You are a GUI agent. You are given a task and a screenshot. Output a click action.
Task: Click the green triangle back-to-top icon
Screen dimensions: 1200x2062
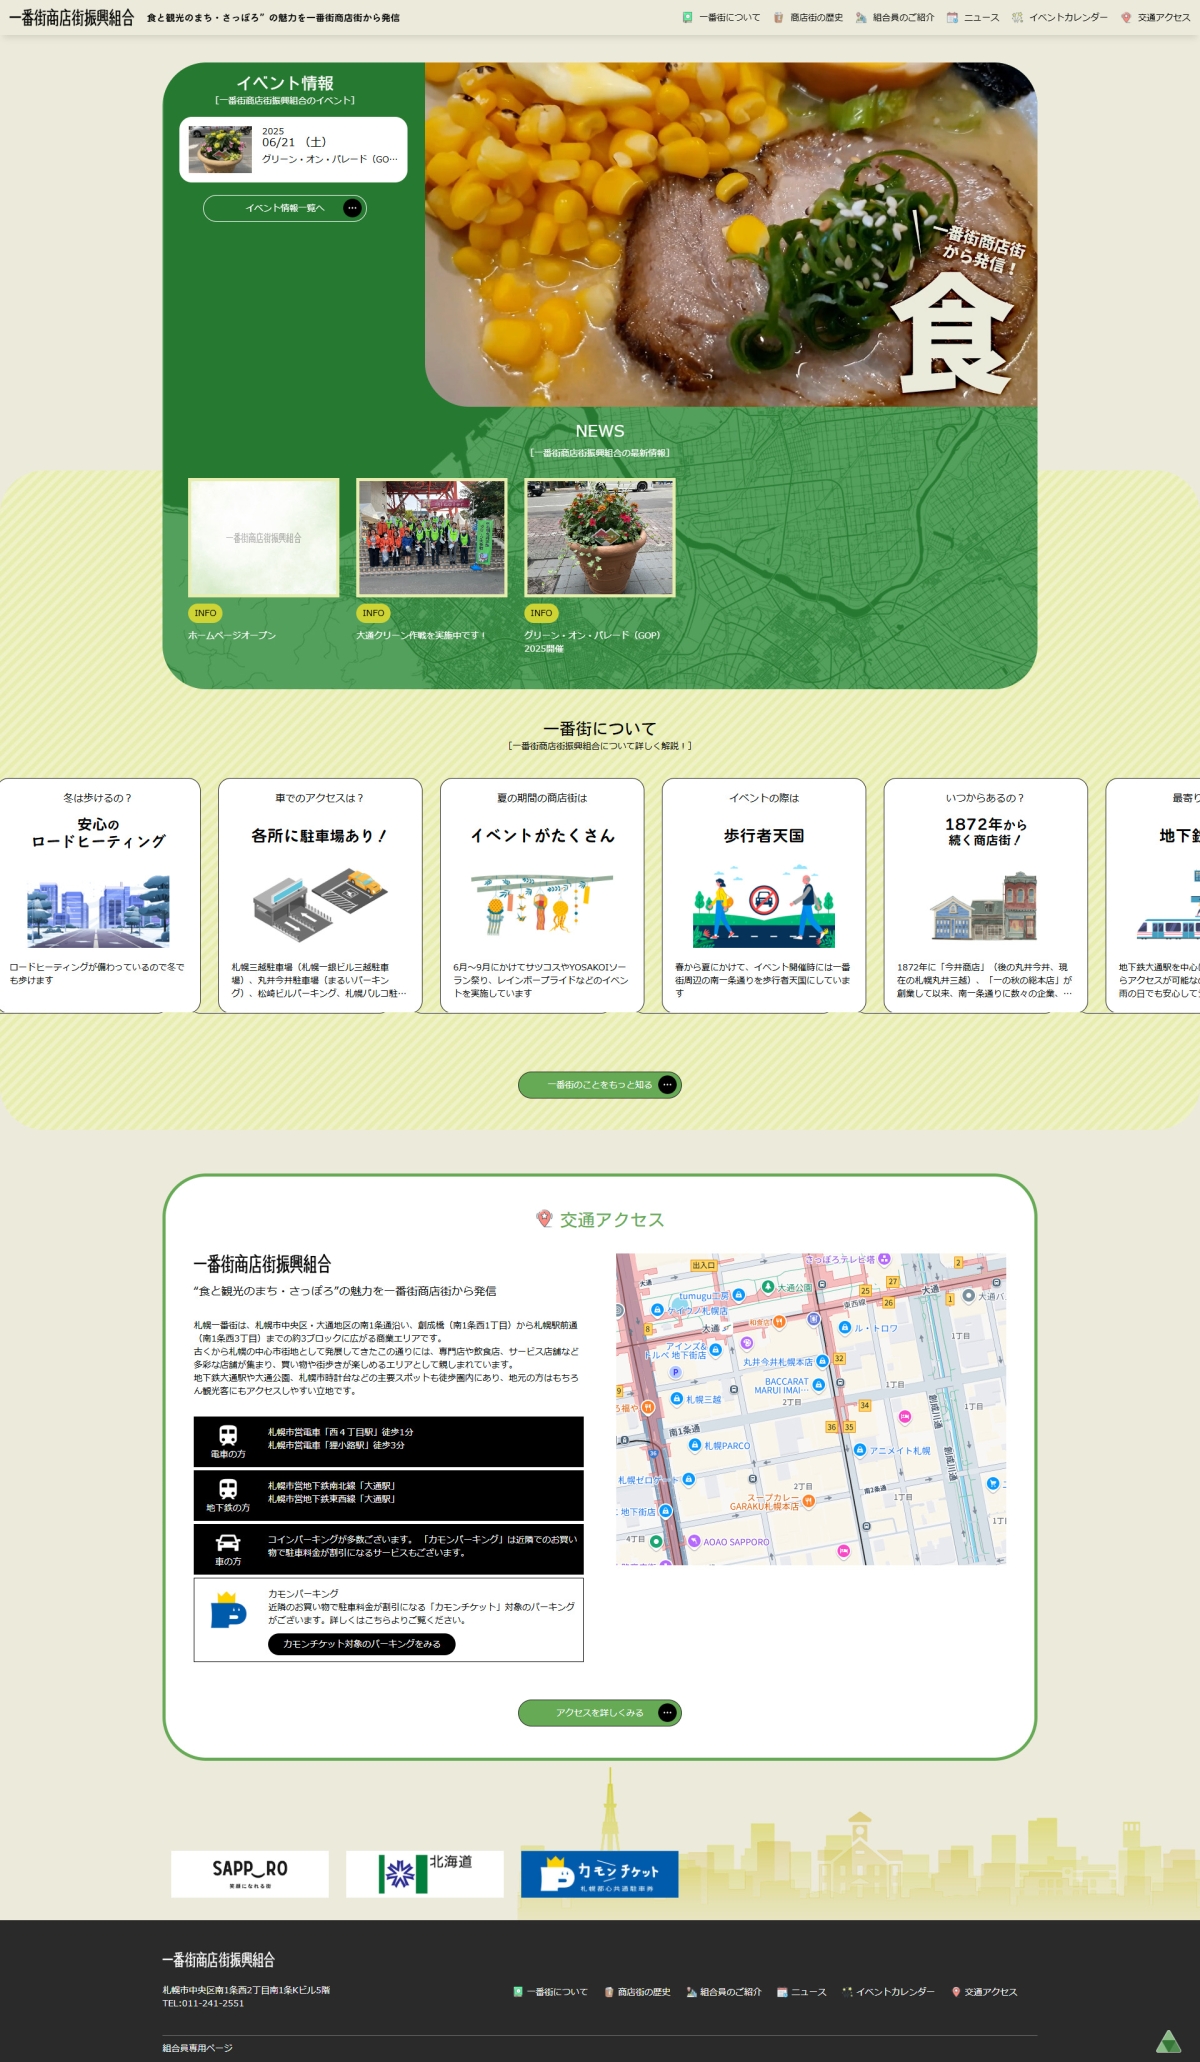pyautogui.click(x=1168, y=2041)
